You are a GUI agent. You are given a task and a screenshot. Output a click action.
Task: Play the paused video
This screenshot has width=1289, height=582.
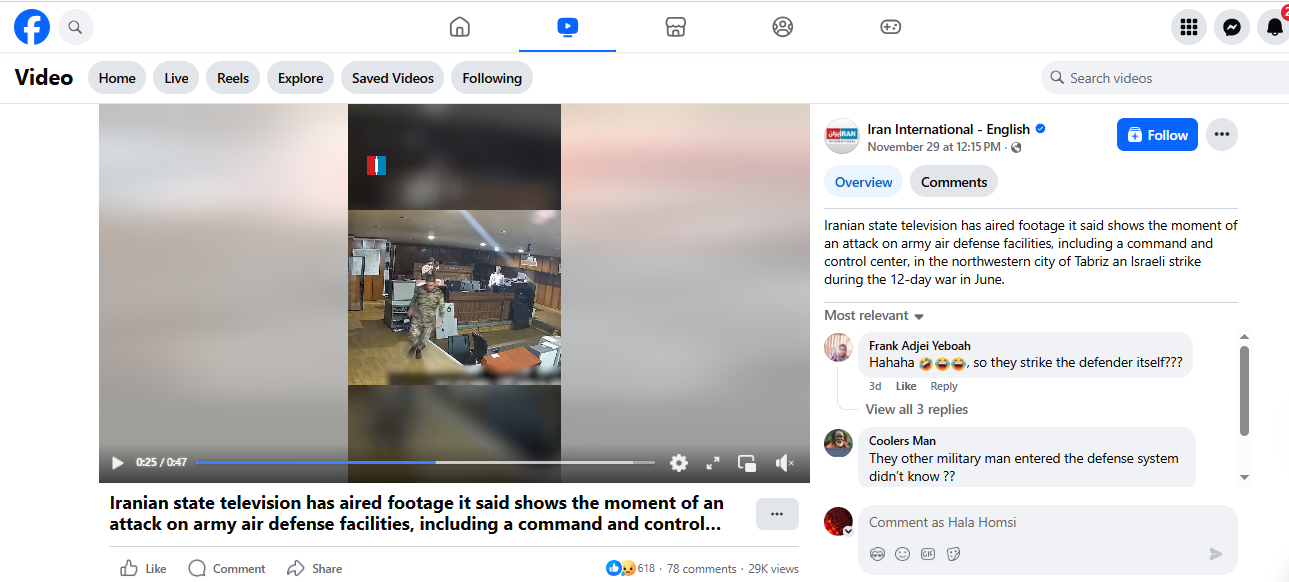118,463
